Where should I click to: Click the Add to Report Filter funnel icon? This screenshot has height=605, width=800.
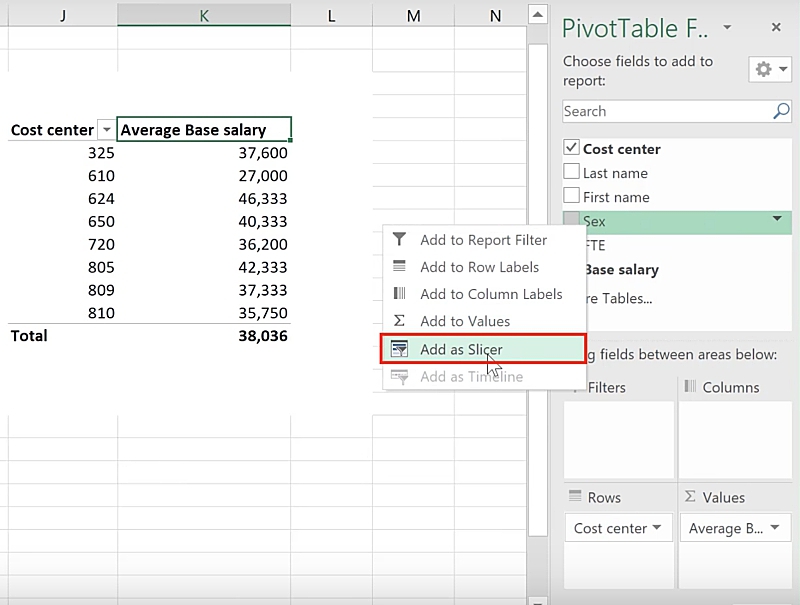(x=399, y=240)
